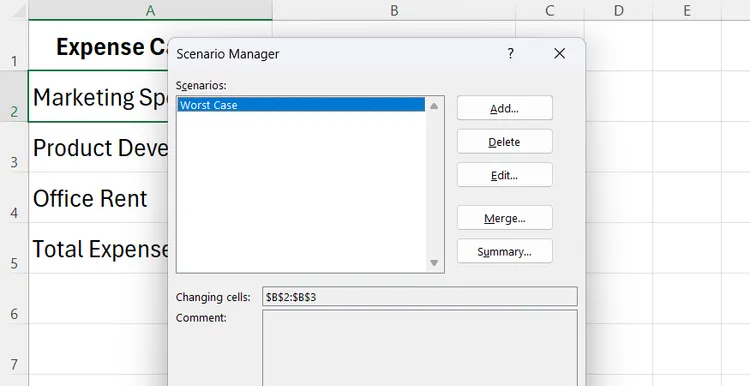Click scenarios list scroll down arrow
This screenshot has width=750, height=386.
coord(434,263)
